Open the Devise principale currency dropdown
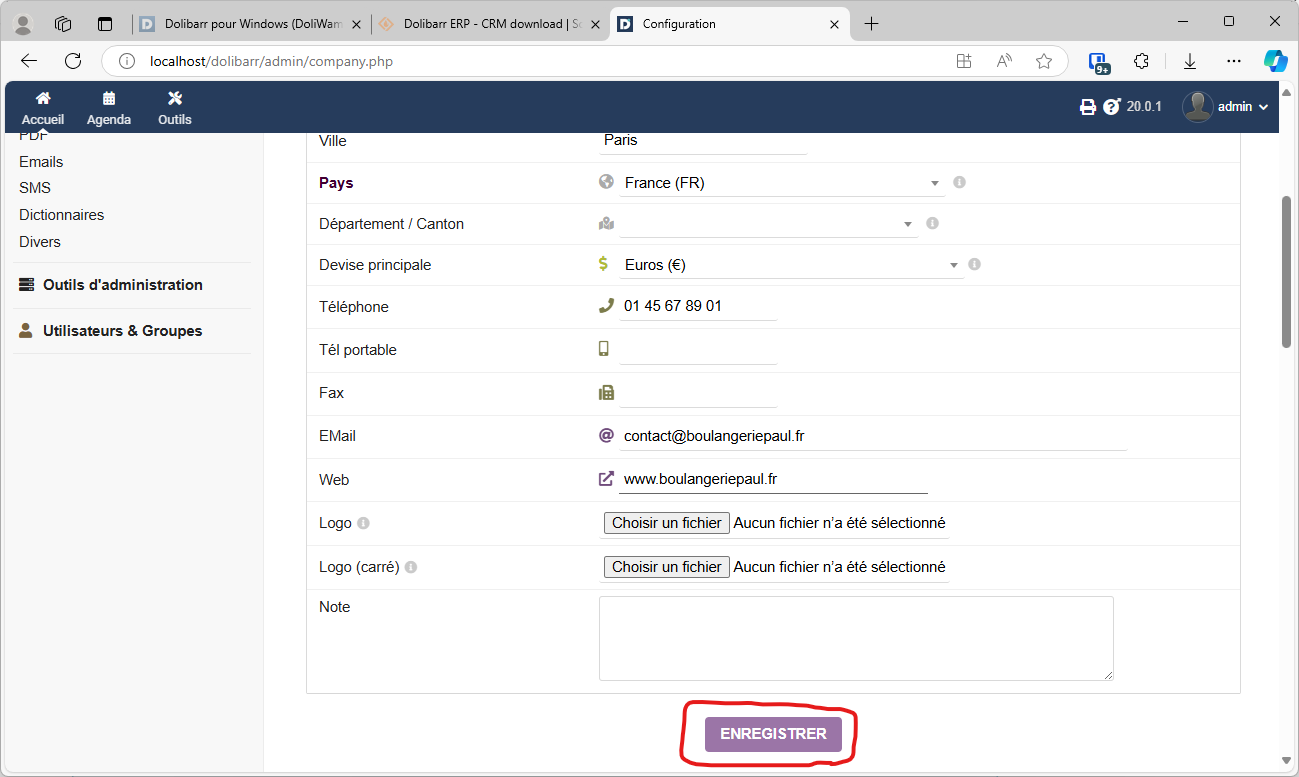Screen dimensions: 1299x777 point(790,265)
